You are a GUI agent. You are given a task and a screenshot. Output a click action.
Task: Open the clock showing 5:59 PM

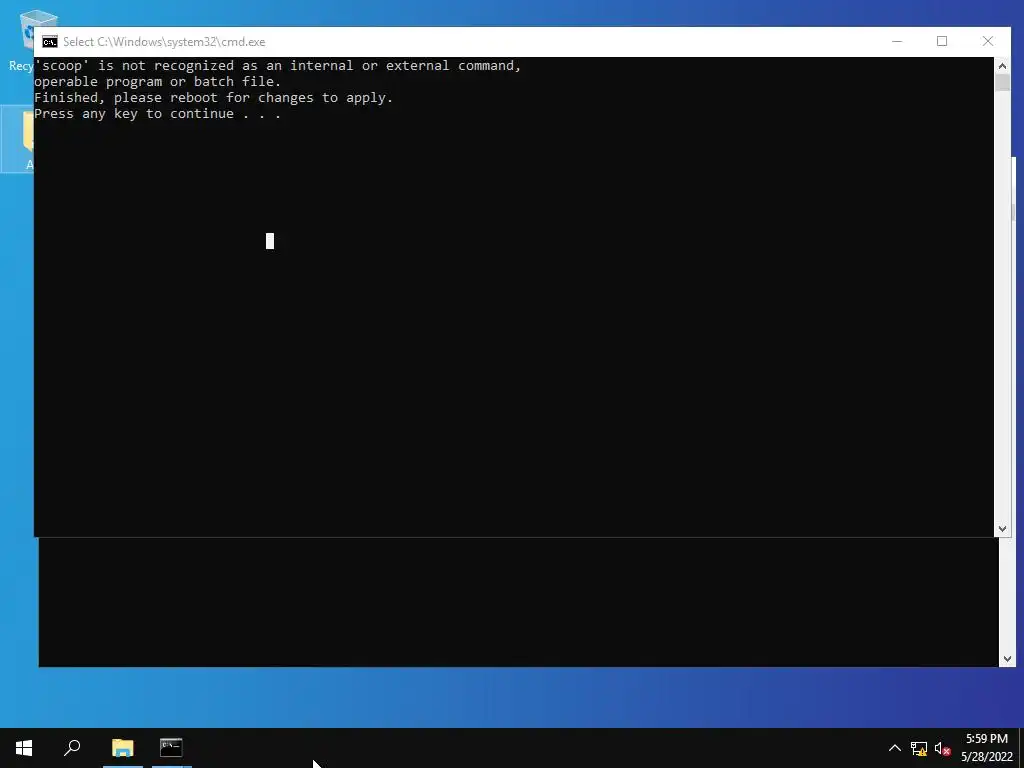(987, 748)
